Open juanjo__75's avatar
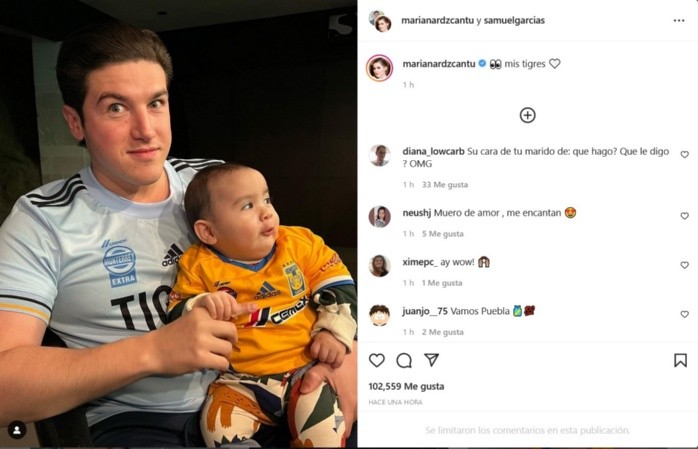Viewport: 698px width, 449px height. pos(380,315)
